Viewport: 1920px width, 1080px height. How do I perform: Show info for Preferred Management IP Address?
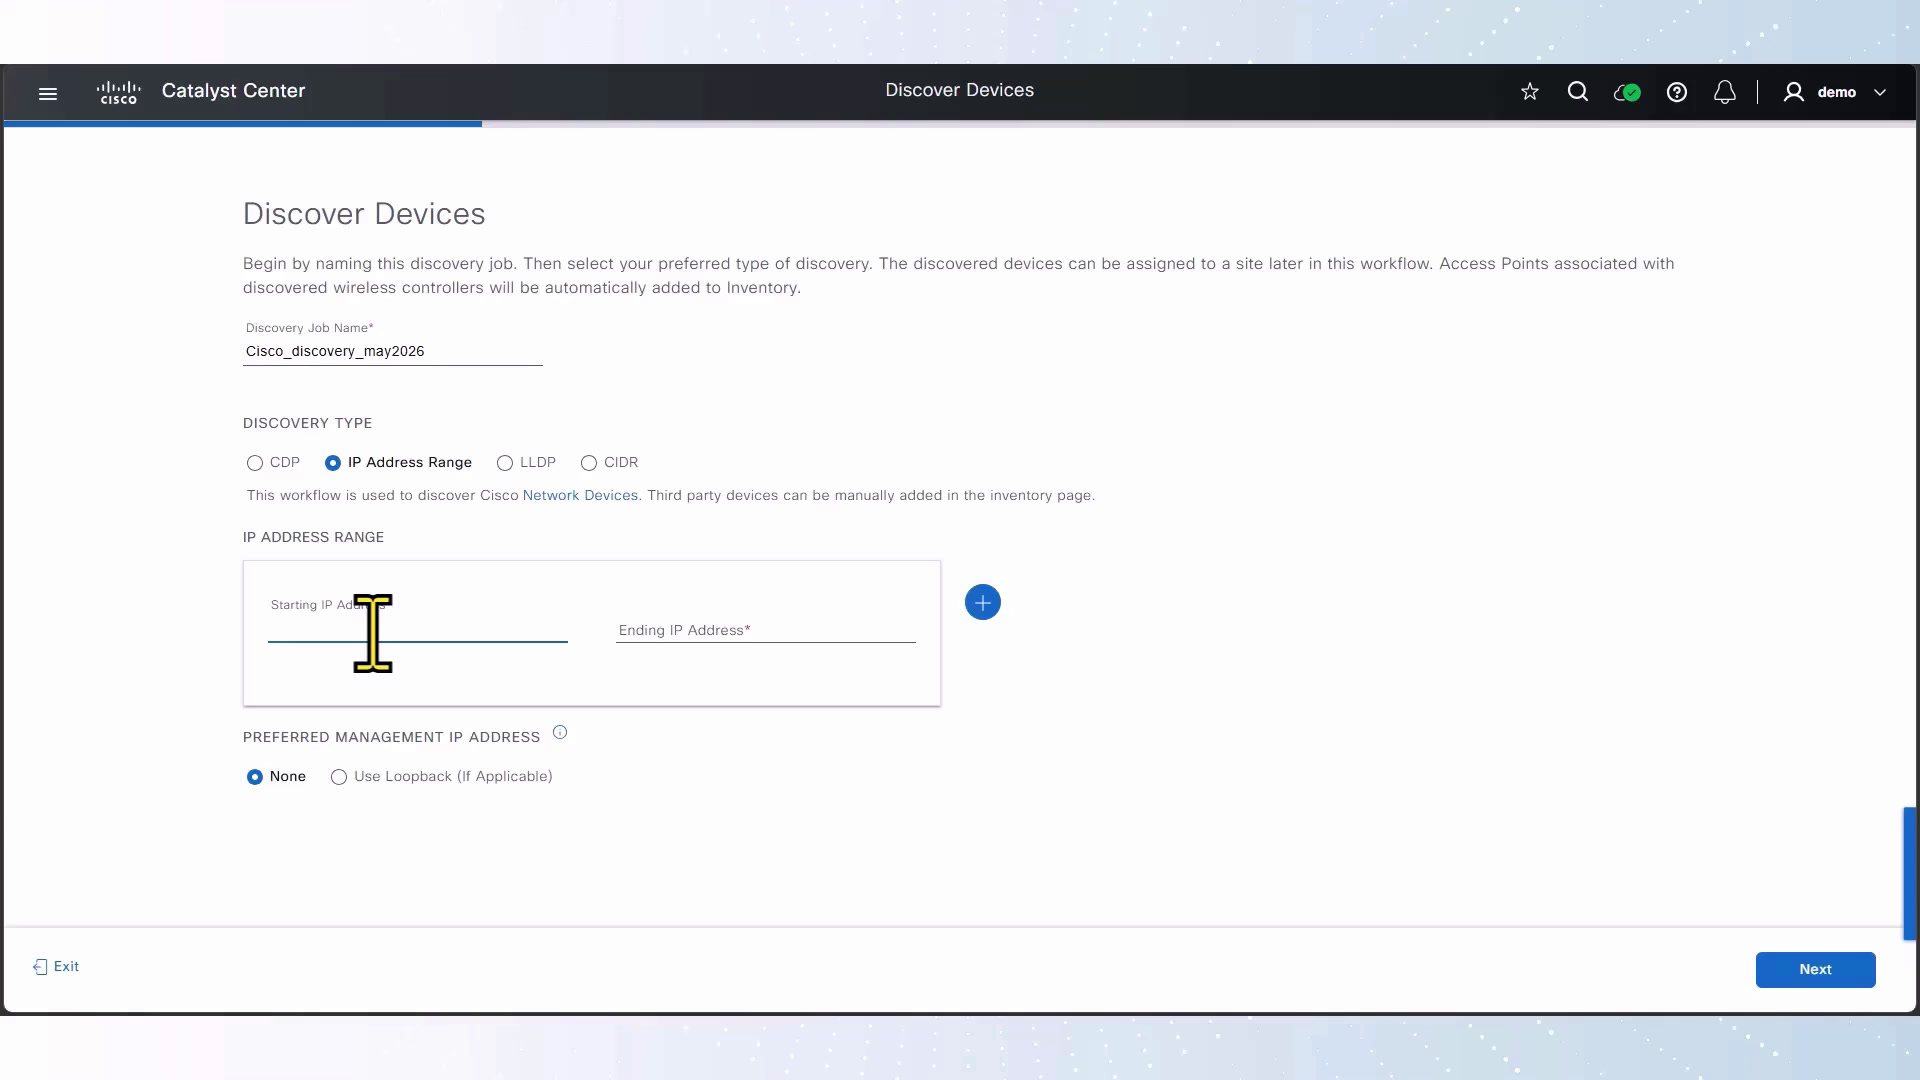pos(560,733)
